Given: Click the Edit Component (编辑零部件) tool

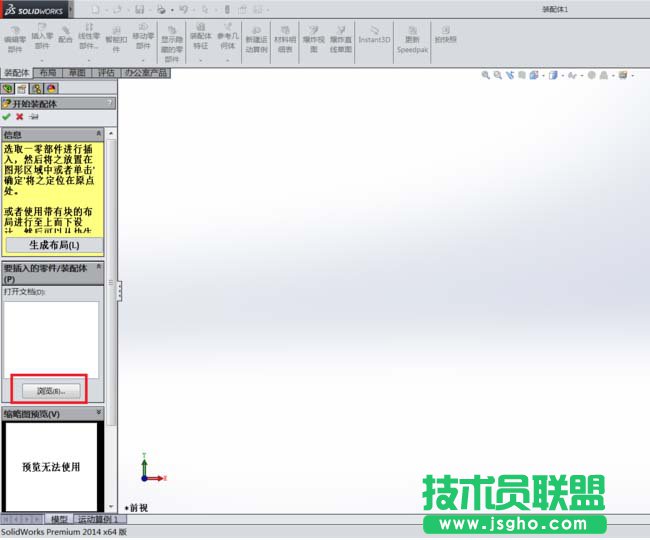Looking at the screenshot, I should [15, 39].
